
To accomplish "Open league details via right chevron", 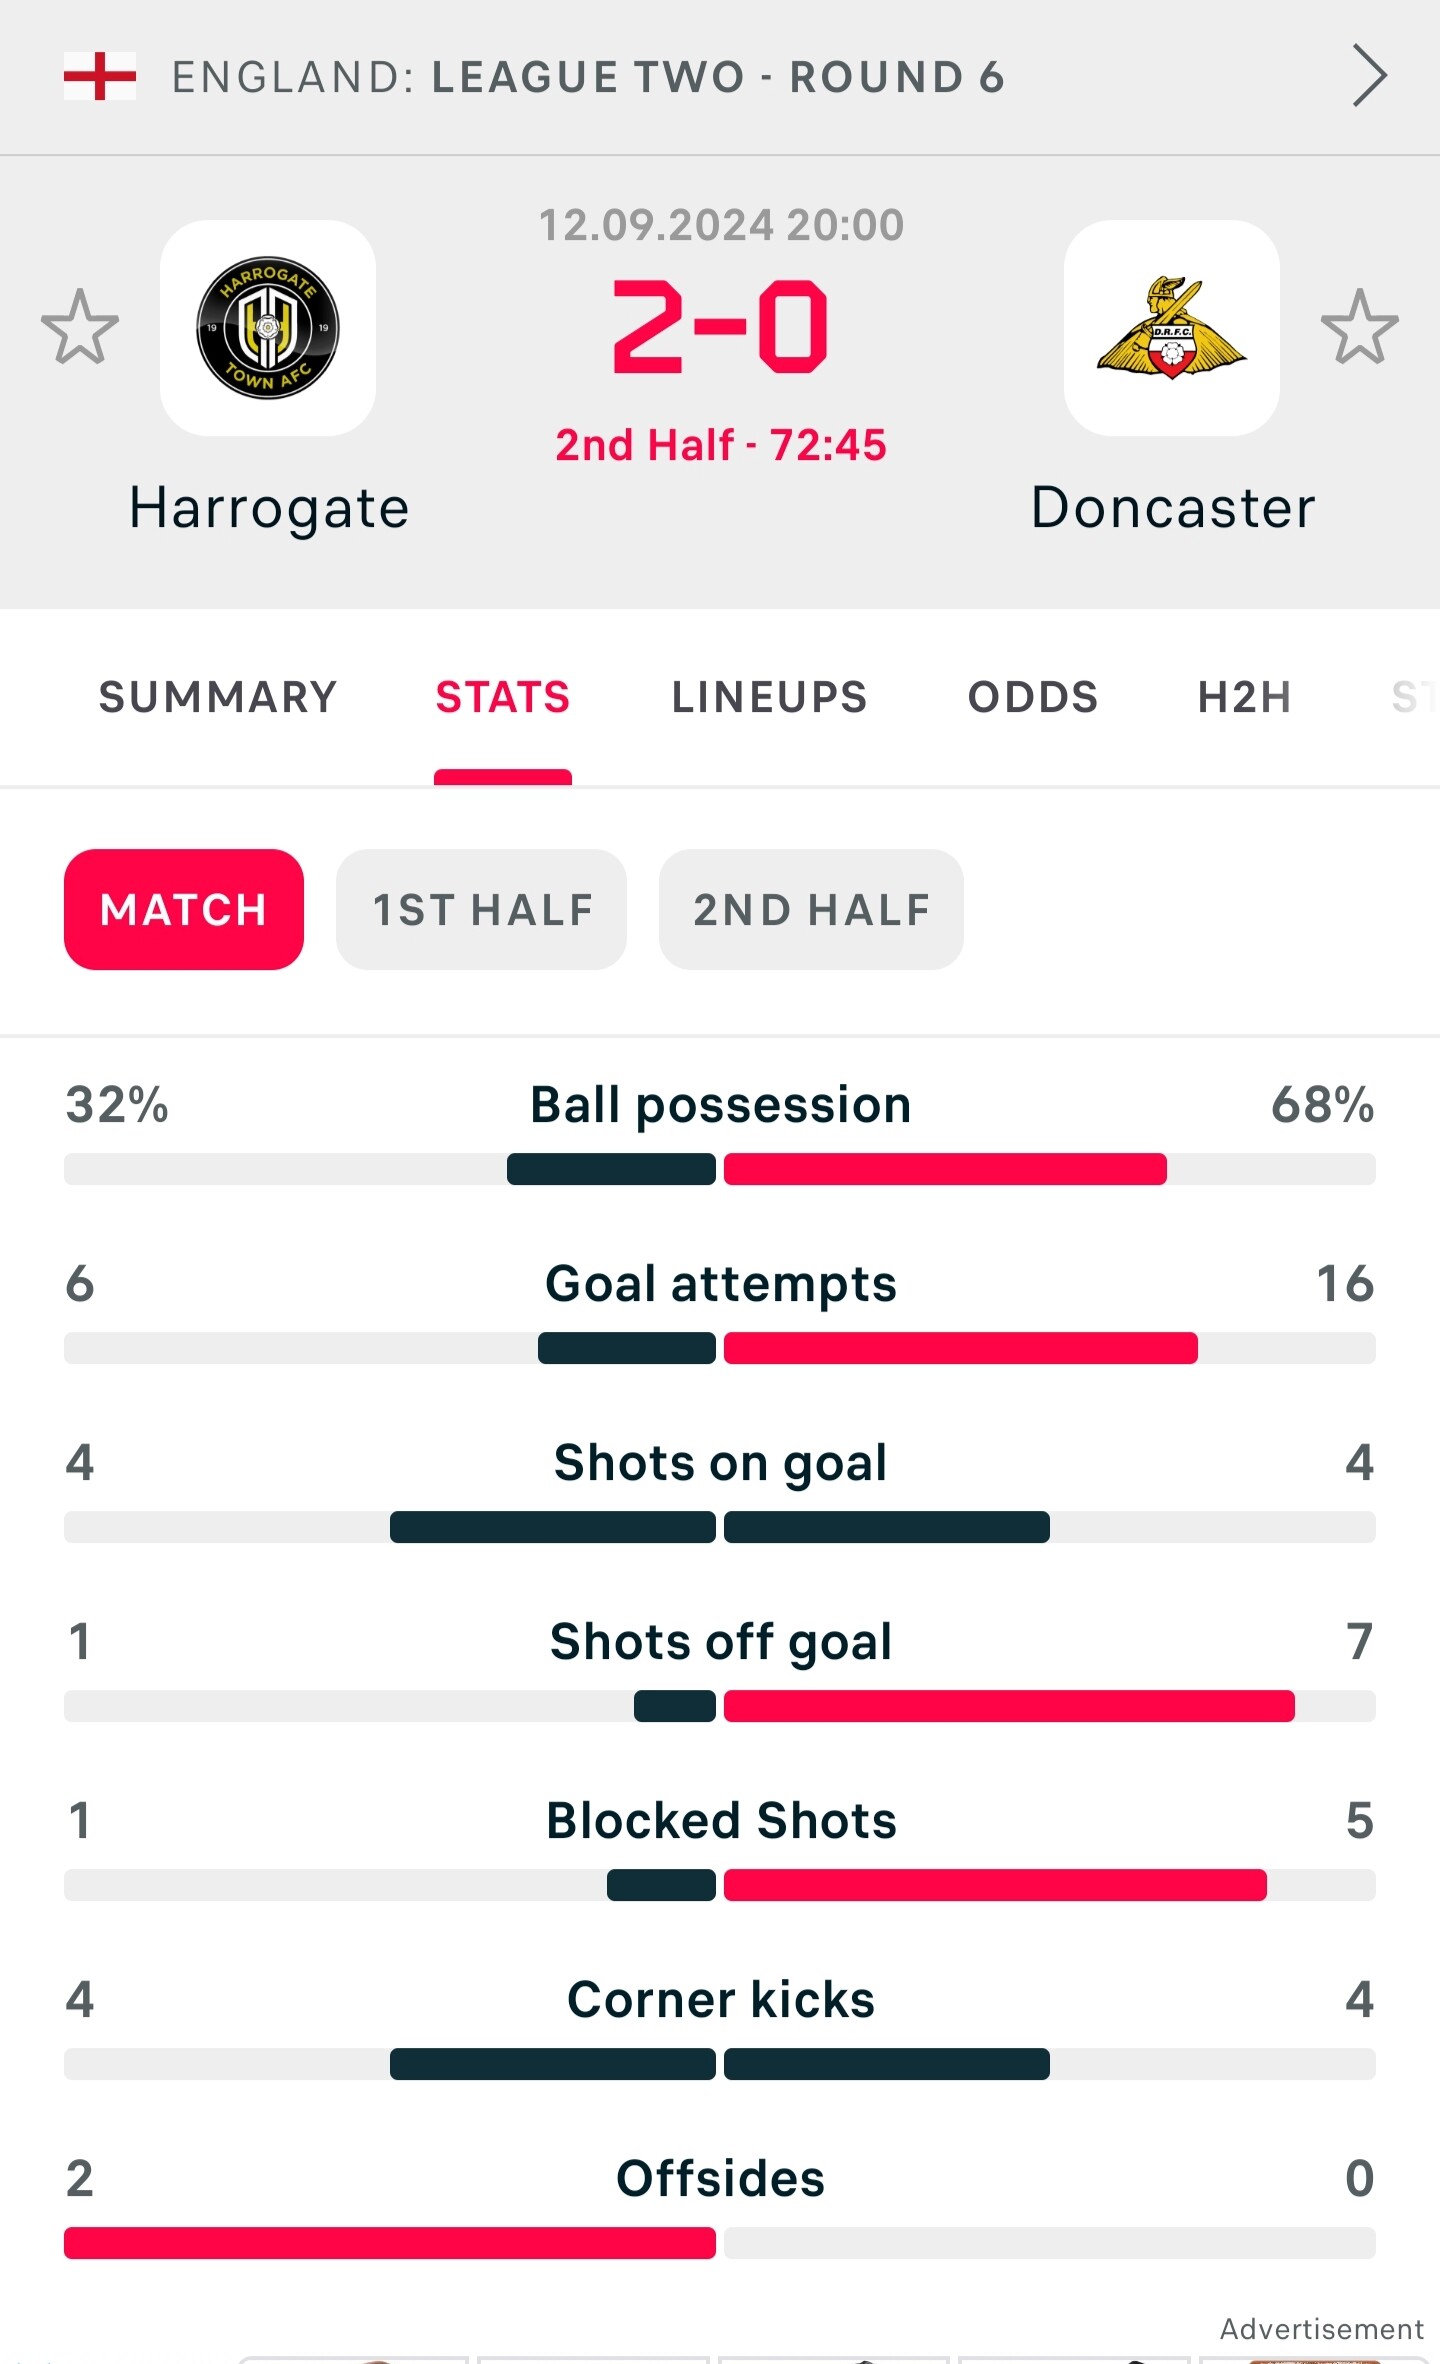I will [x=1369, y=76].
